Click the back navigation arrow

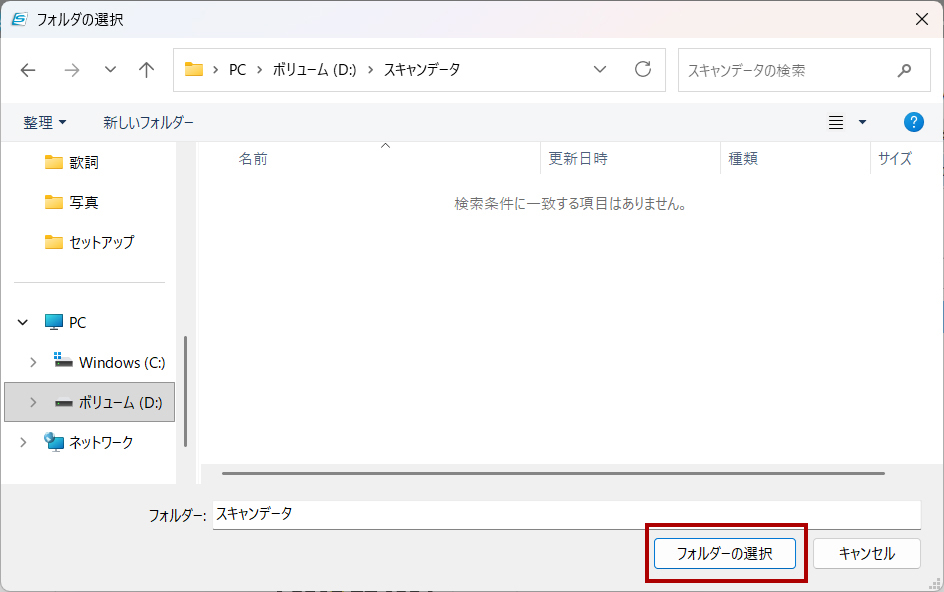pyautogui.click(x=27, y=70)
